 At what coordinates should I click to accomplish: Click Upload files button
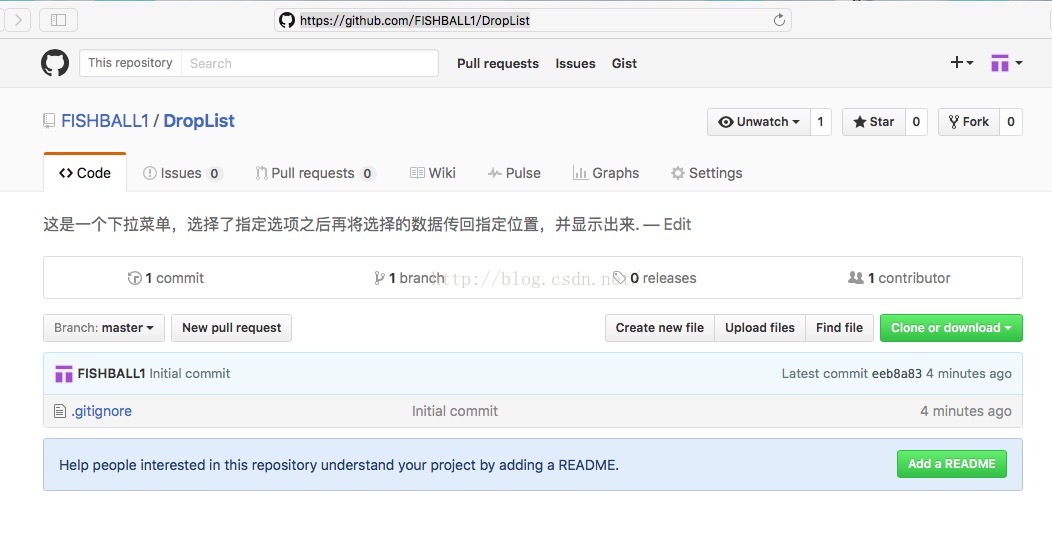coord(759,328)
